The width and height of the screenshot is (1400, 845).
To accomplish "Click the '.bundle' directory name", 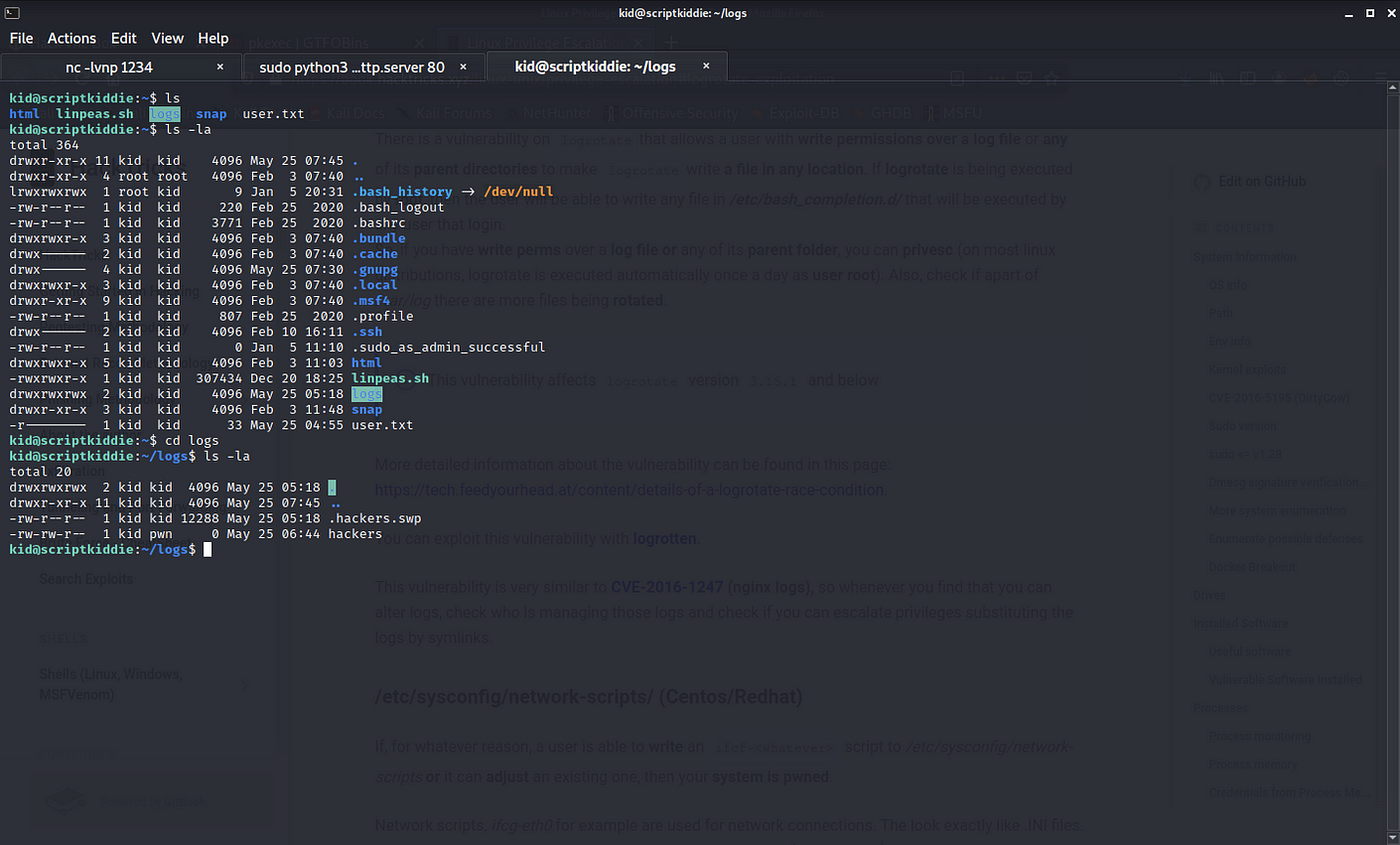I will click(379, 238).
